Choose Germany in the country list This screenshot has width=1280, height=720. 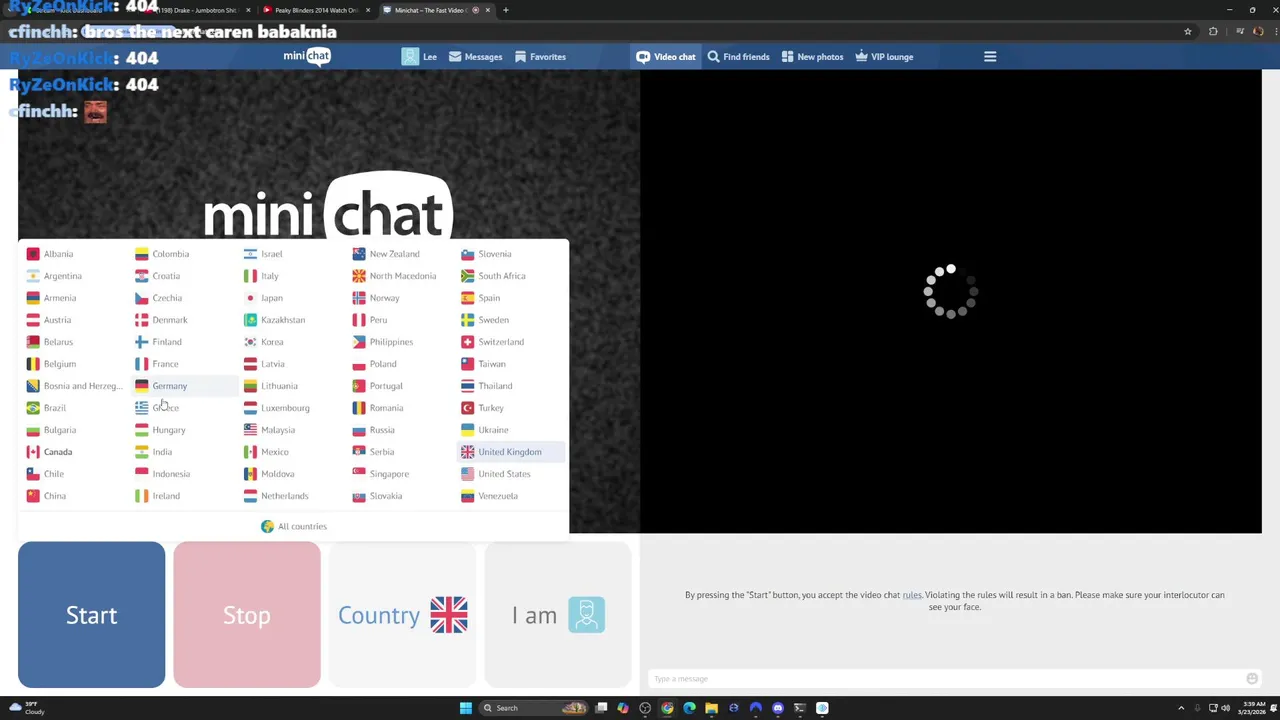click(x=185, y=386)
